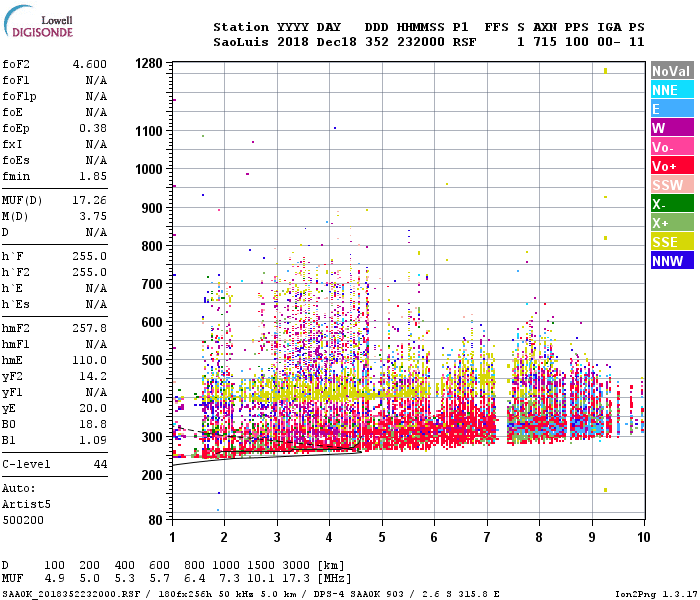Image resolution: width=700 pixels, height=600 pixels.
Task: Select the X+ light green legend swatch
Action: coord(672,222)
